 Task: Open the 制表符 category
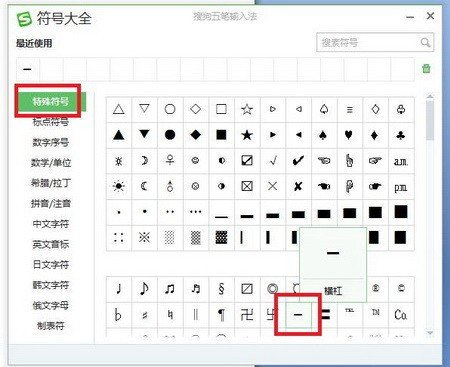coord(51,326)
